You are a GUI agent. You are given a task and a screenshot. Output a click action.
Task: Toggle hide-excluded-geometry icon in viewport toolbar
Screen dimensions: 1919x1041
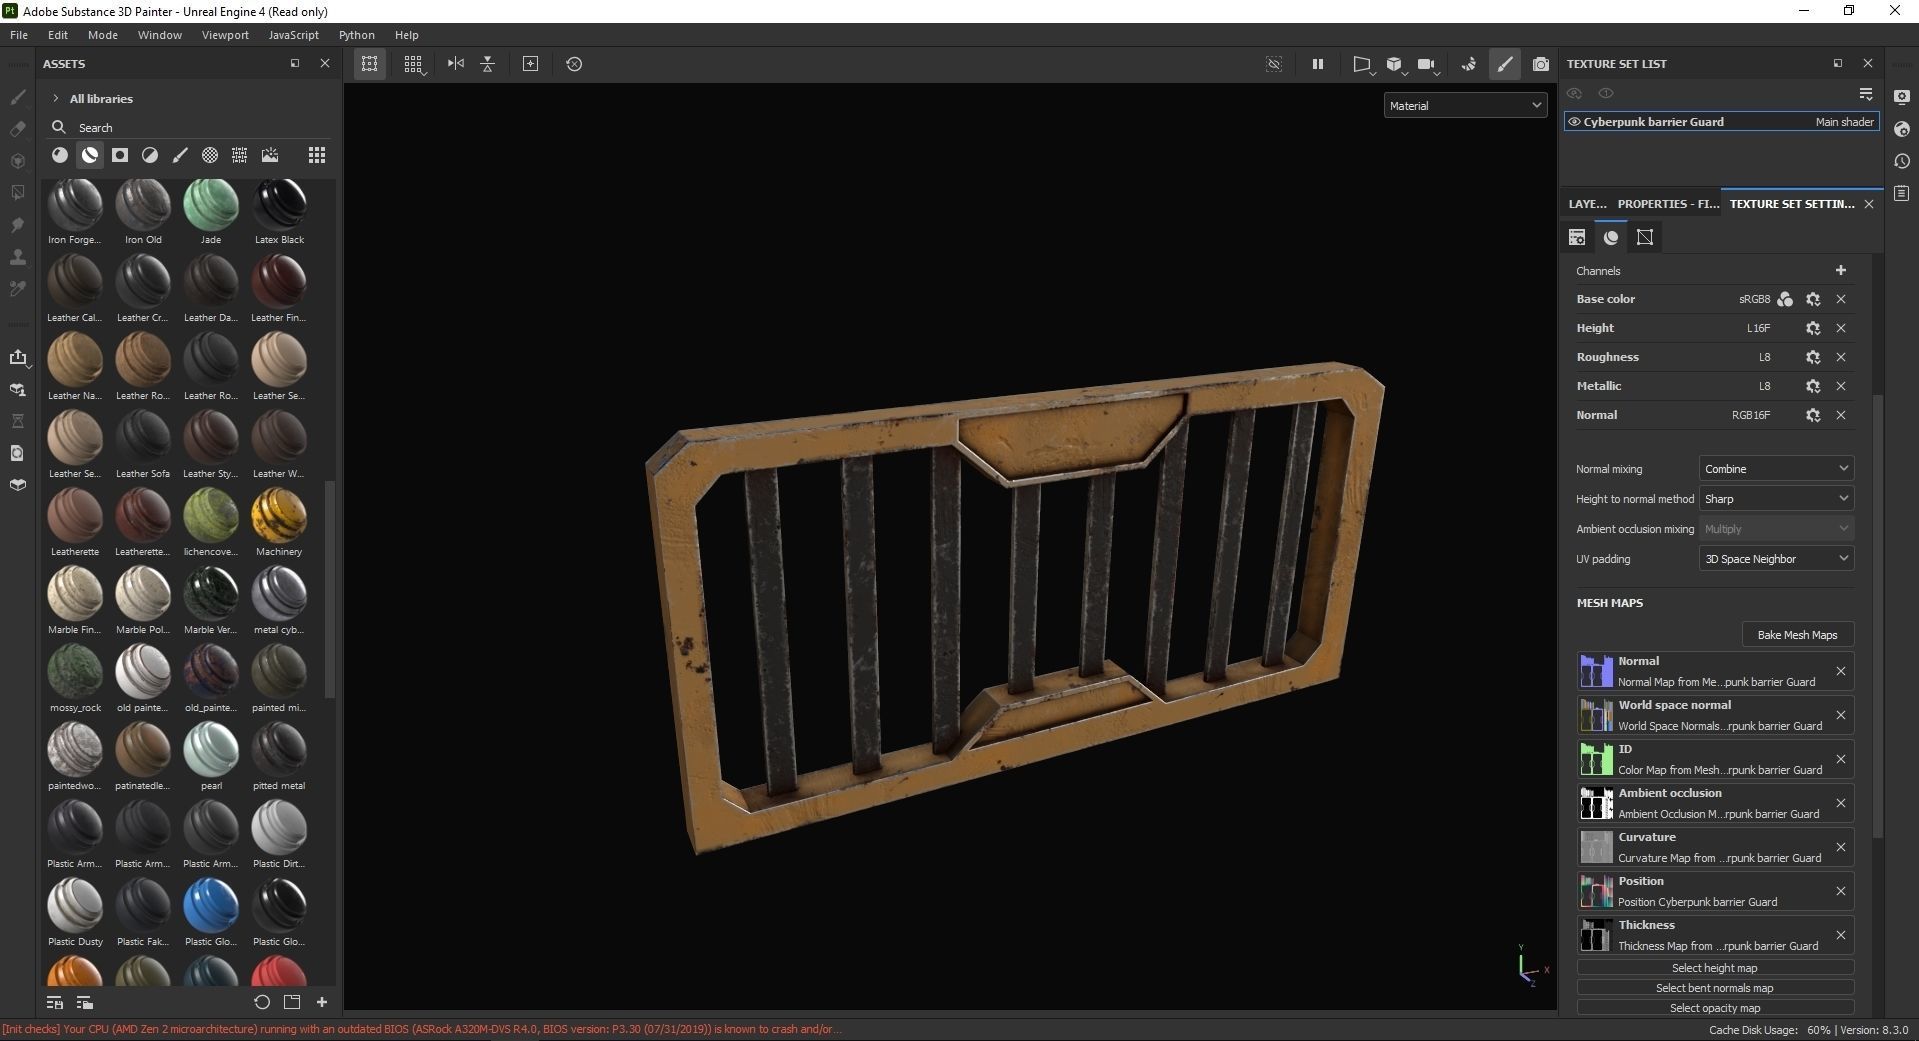1274,64
